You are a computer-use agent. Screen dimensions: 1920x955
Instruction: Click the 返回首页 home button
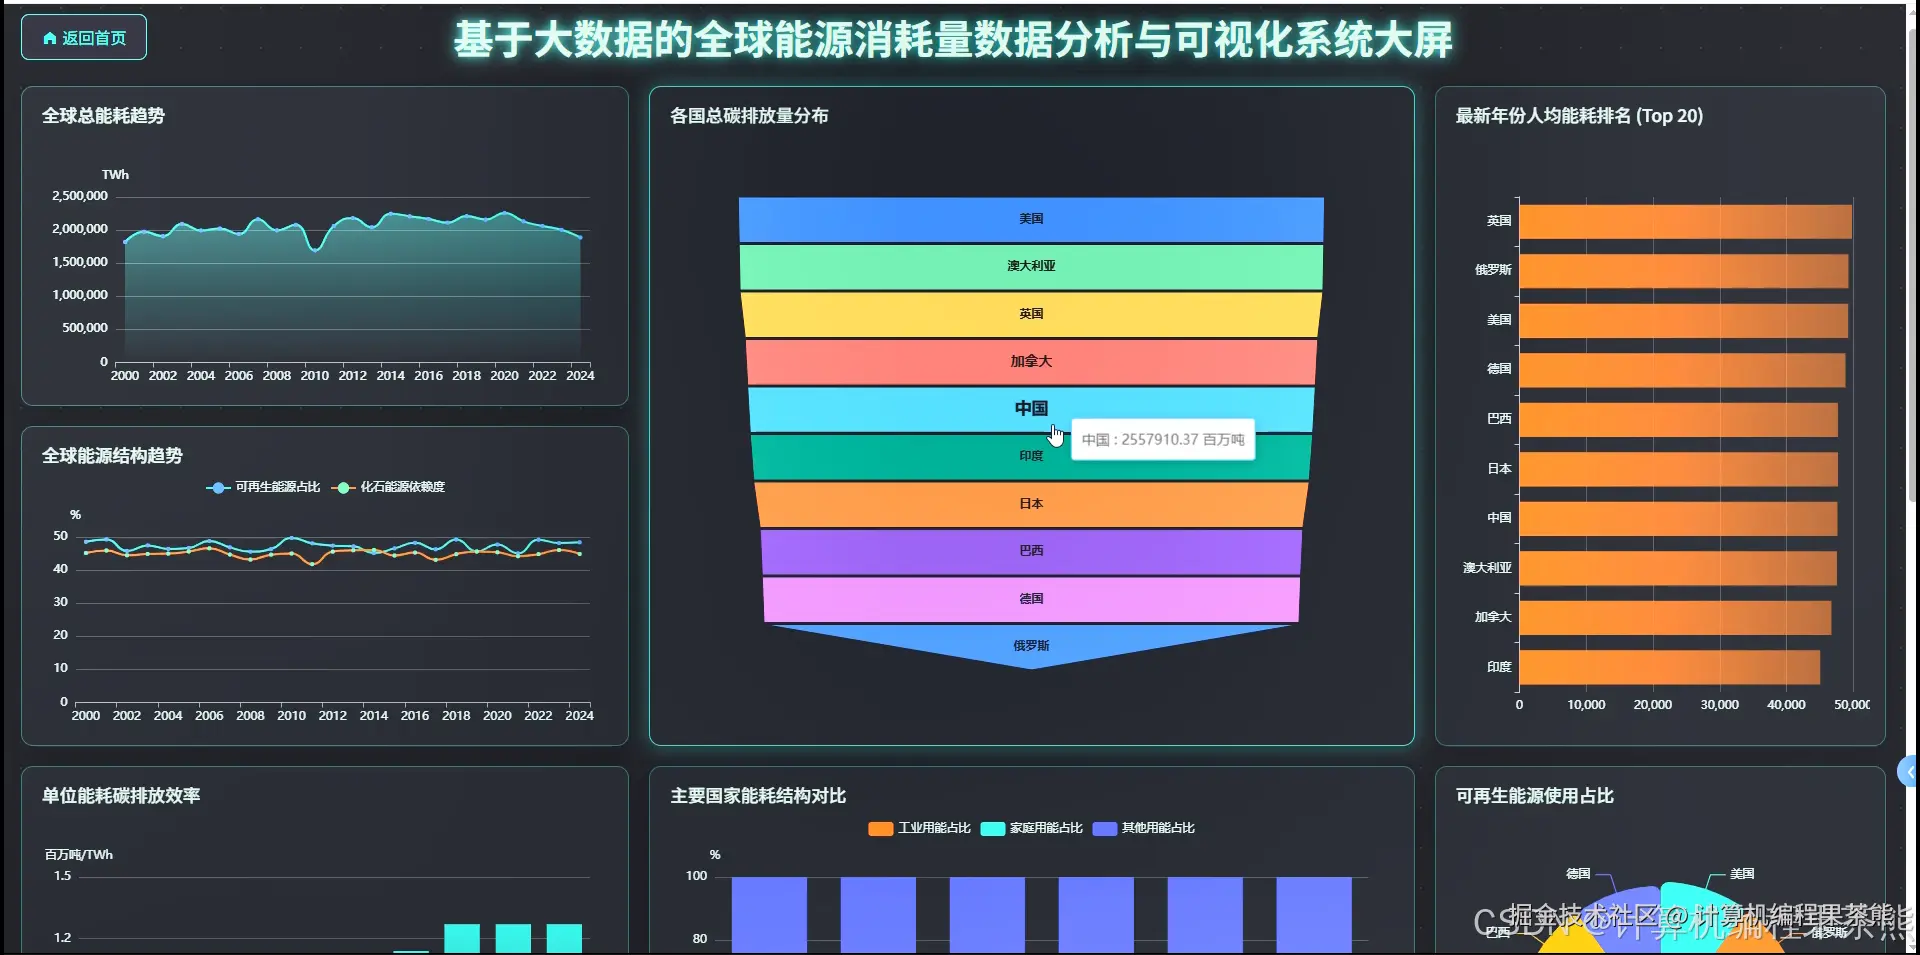(84, 38)
